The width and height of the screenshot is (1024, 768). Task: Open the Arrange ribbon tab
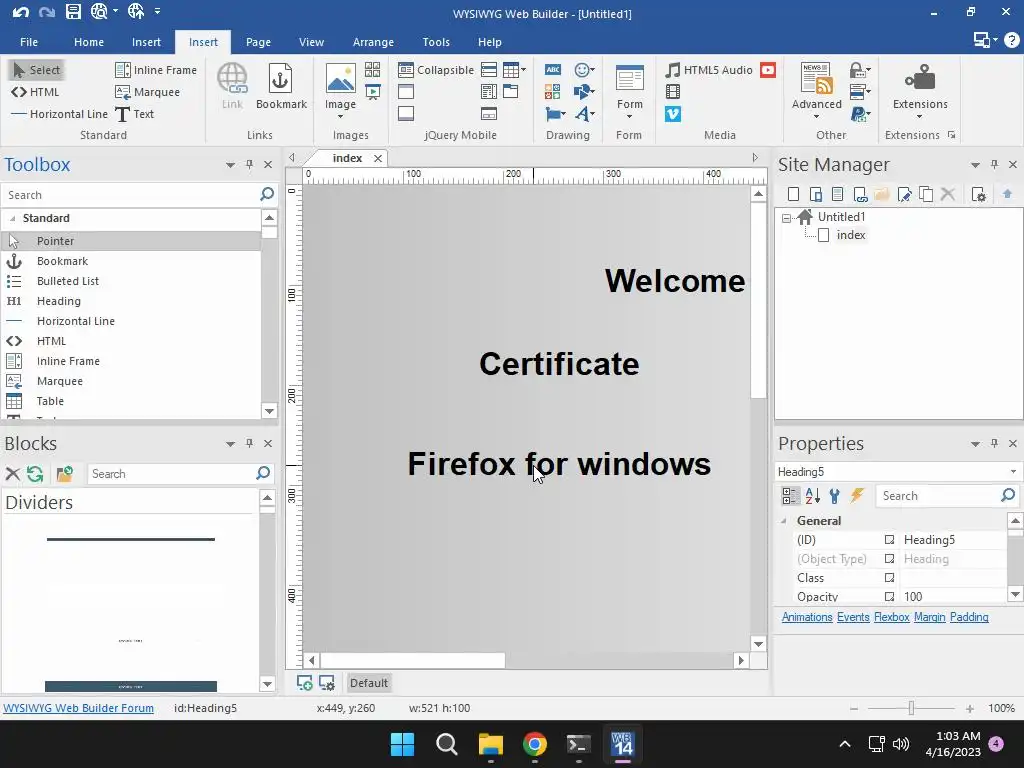point(373,42)
